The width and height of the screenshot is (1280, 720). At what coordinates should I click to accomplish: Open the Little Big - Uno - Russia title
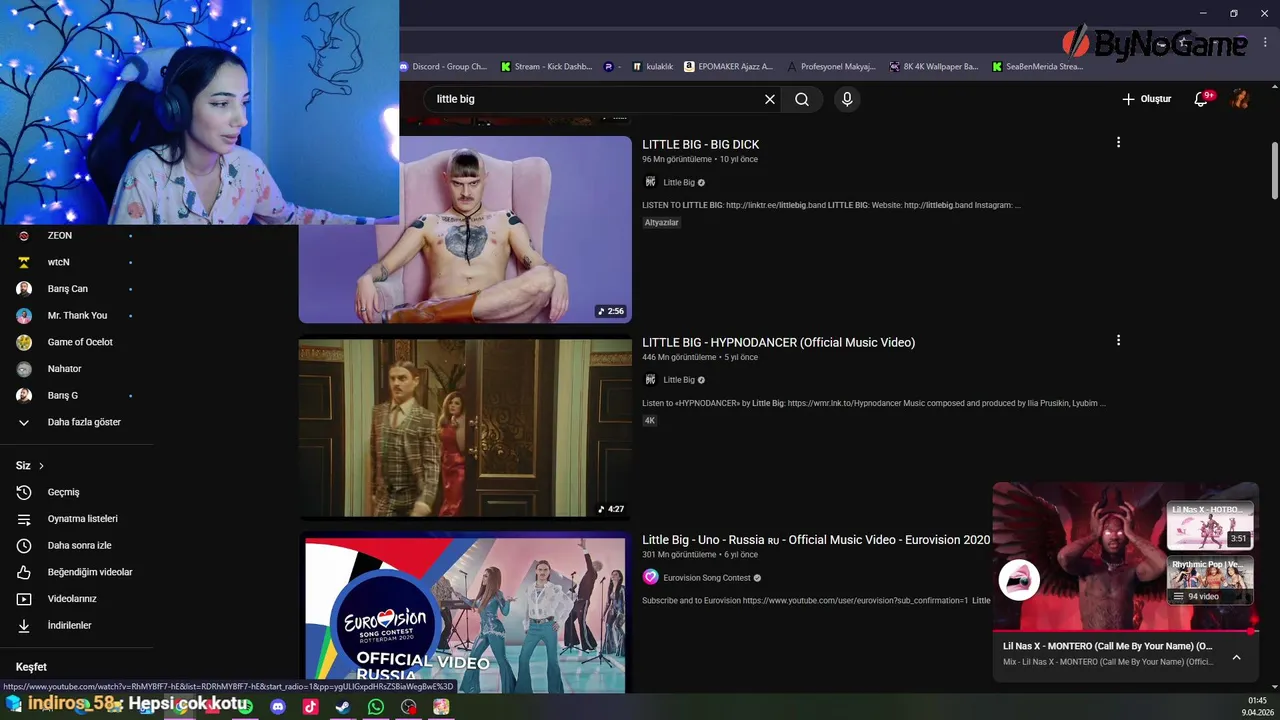(x=816, y=540)
